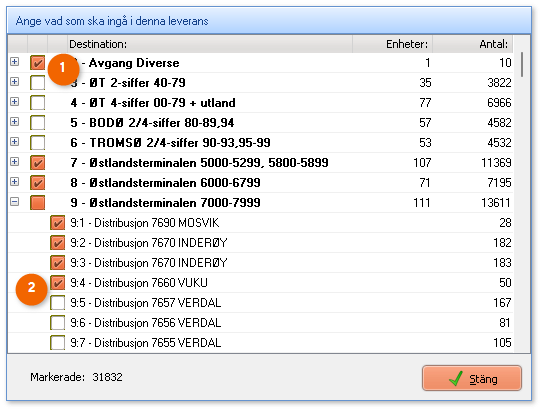The width and height of the screenshot is (542, 411).
Task: Uncheck 9:4 Distribusjon 7660 VUKU
Action: pyautogui.click(x=57, y=283)
